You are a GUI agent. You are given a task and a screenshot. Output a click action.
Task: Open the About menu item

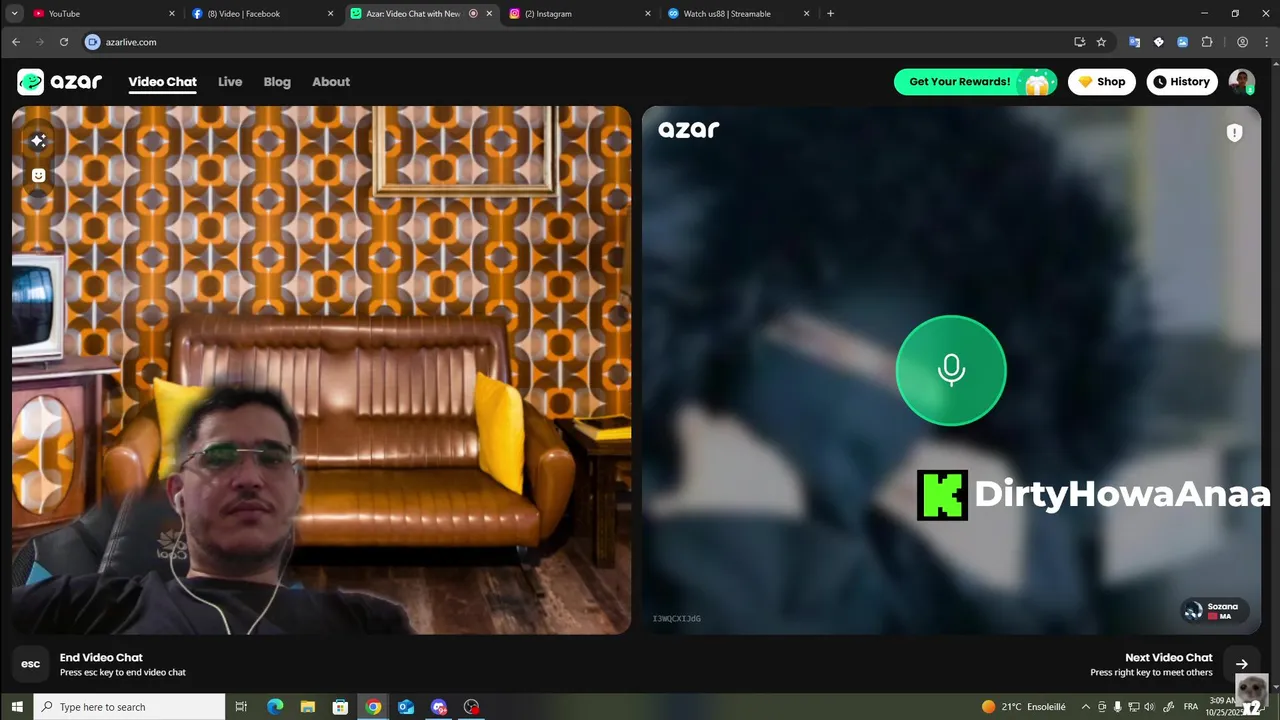[331, 82]
